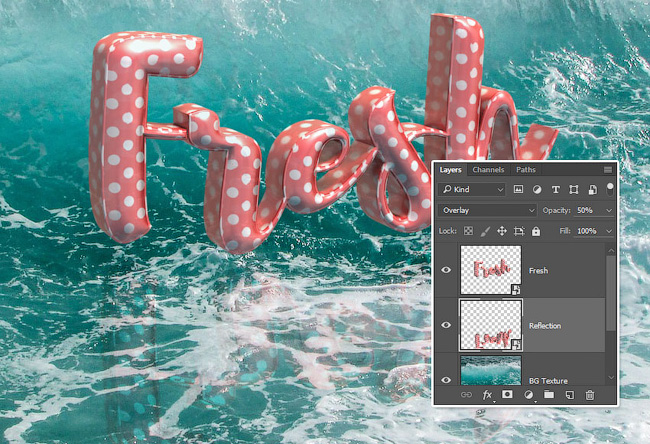The width and height of the screenshot is (650, 444).
Task: Filter layers by shape layers icon
Action: 574,189
